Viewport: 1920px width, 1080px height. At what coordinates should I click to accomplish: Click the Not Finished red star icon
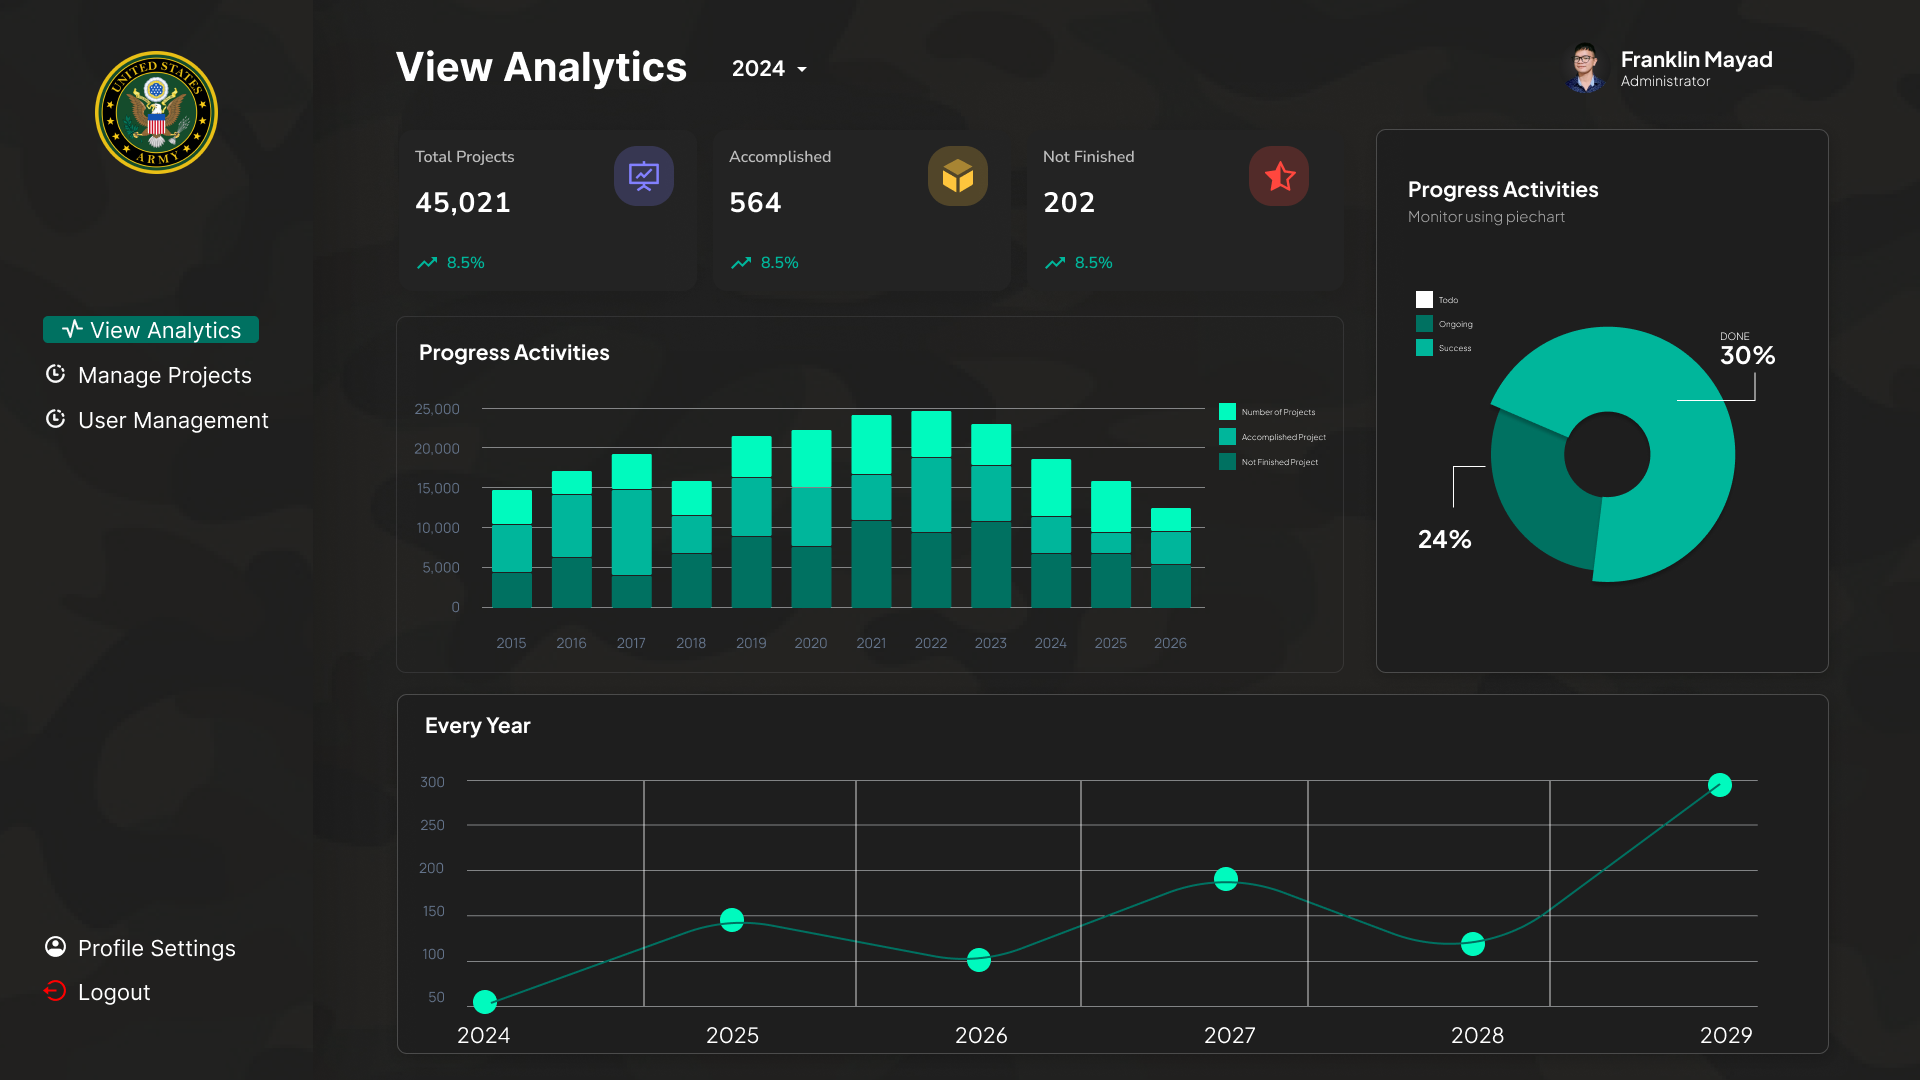tap(1279, 176)
